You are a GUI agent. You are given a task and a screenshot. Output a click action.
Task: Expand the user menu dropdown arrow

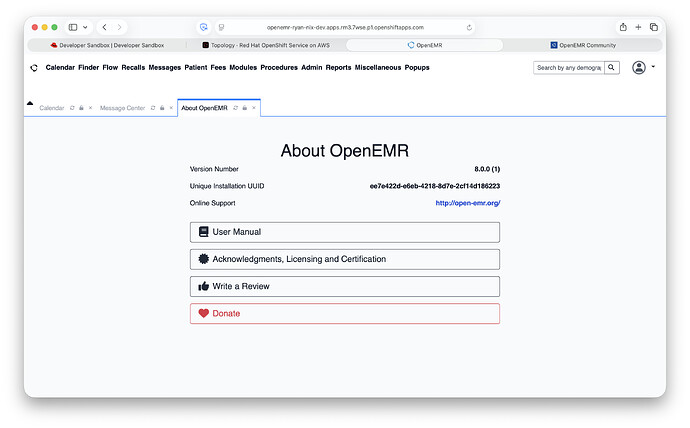(653, 67)
